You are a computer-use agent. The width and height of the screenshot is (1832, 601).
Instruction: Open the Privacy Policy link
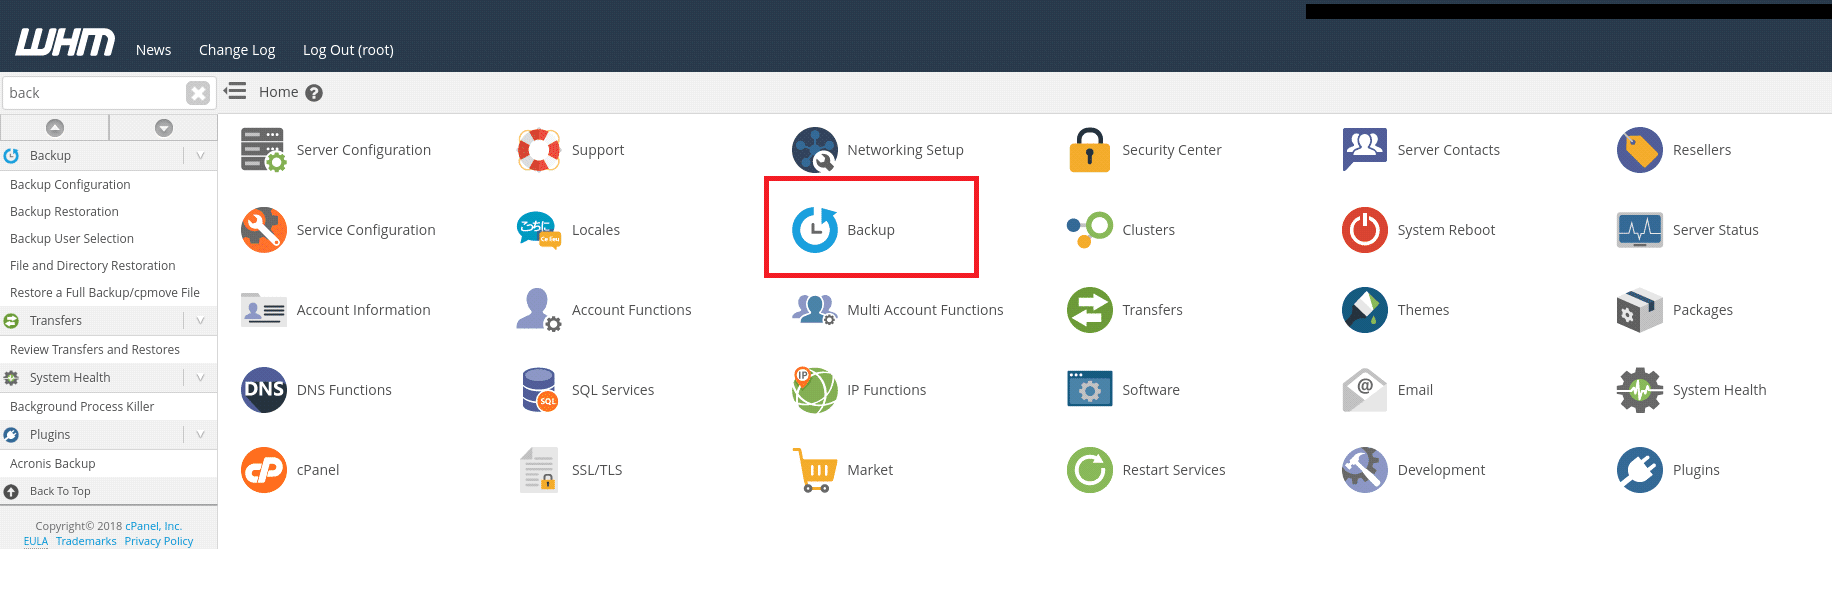(x=159, y=541)
